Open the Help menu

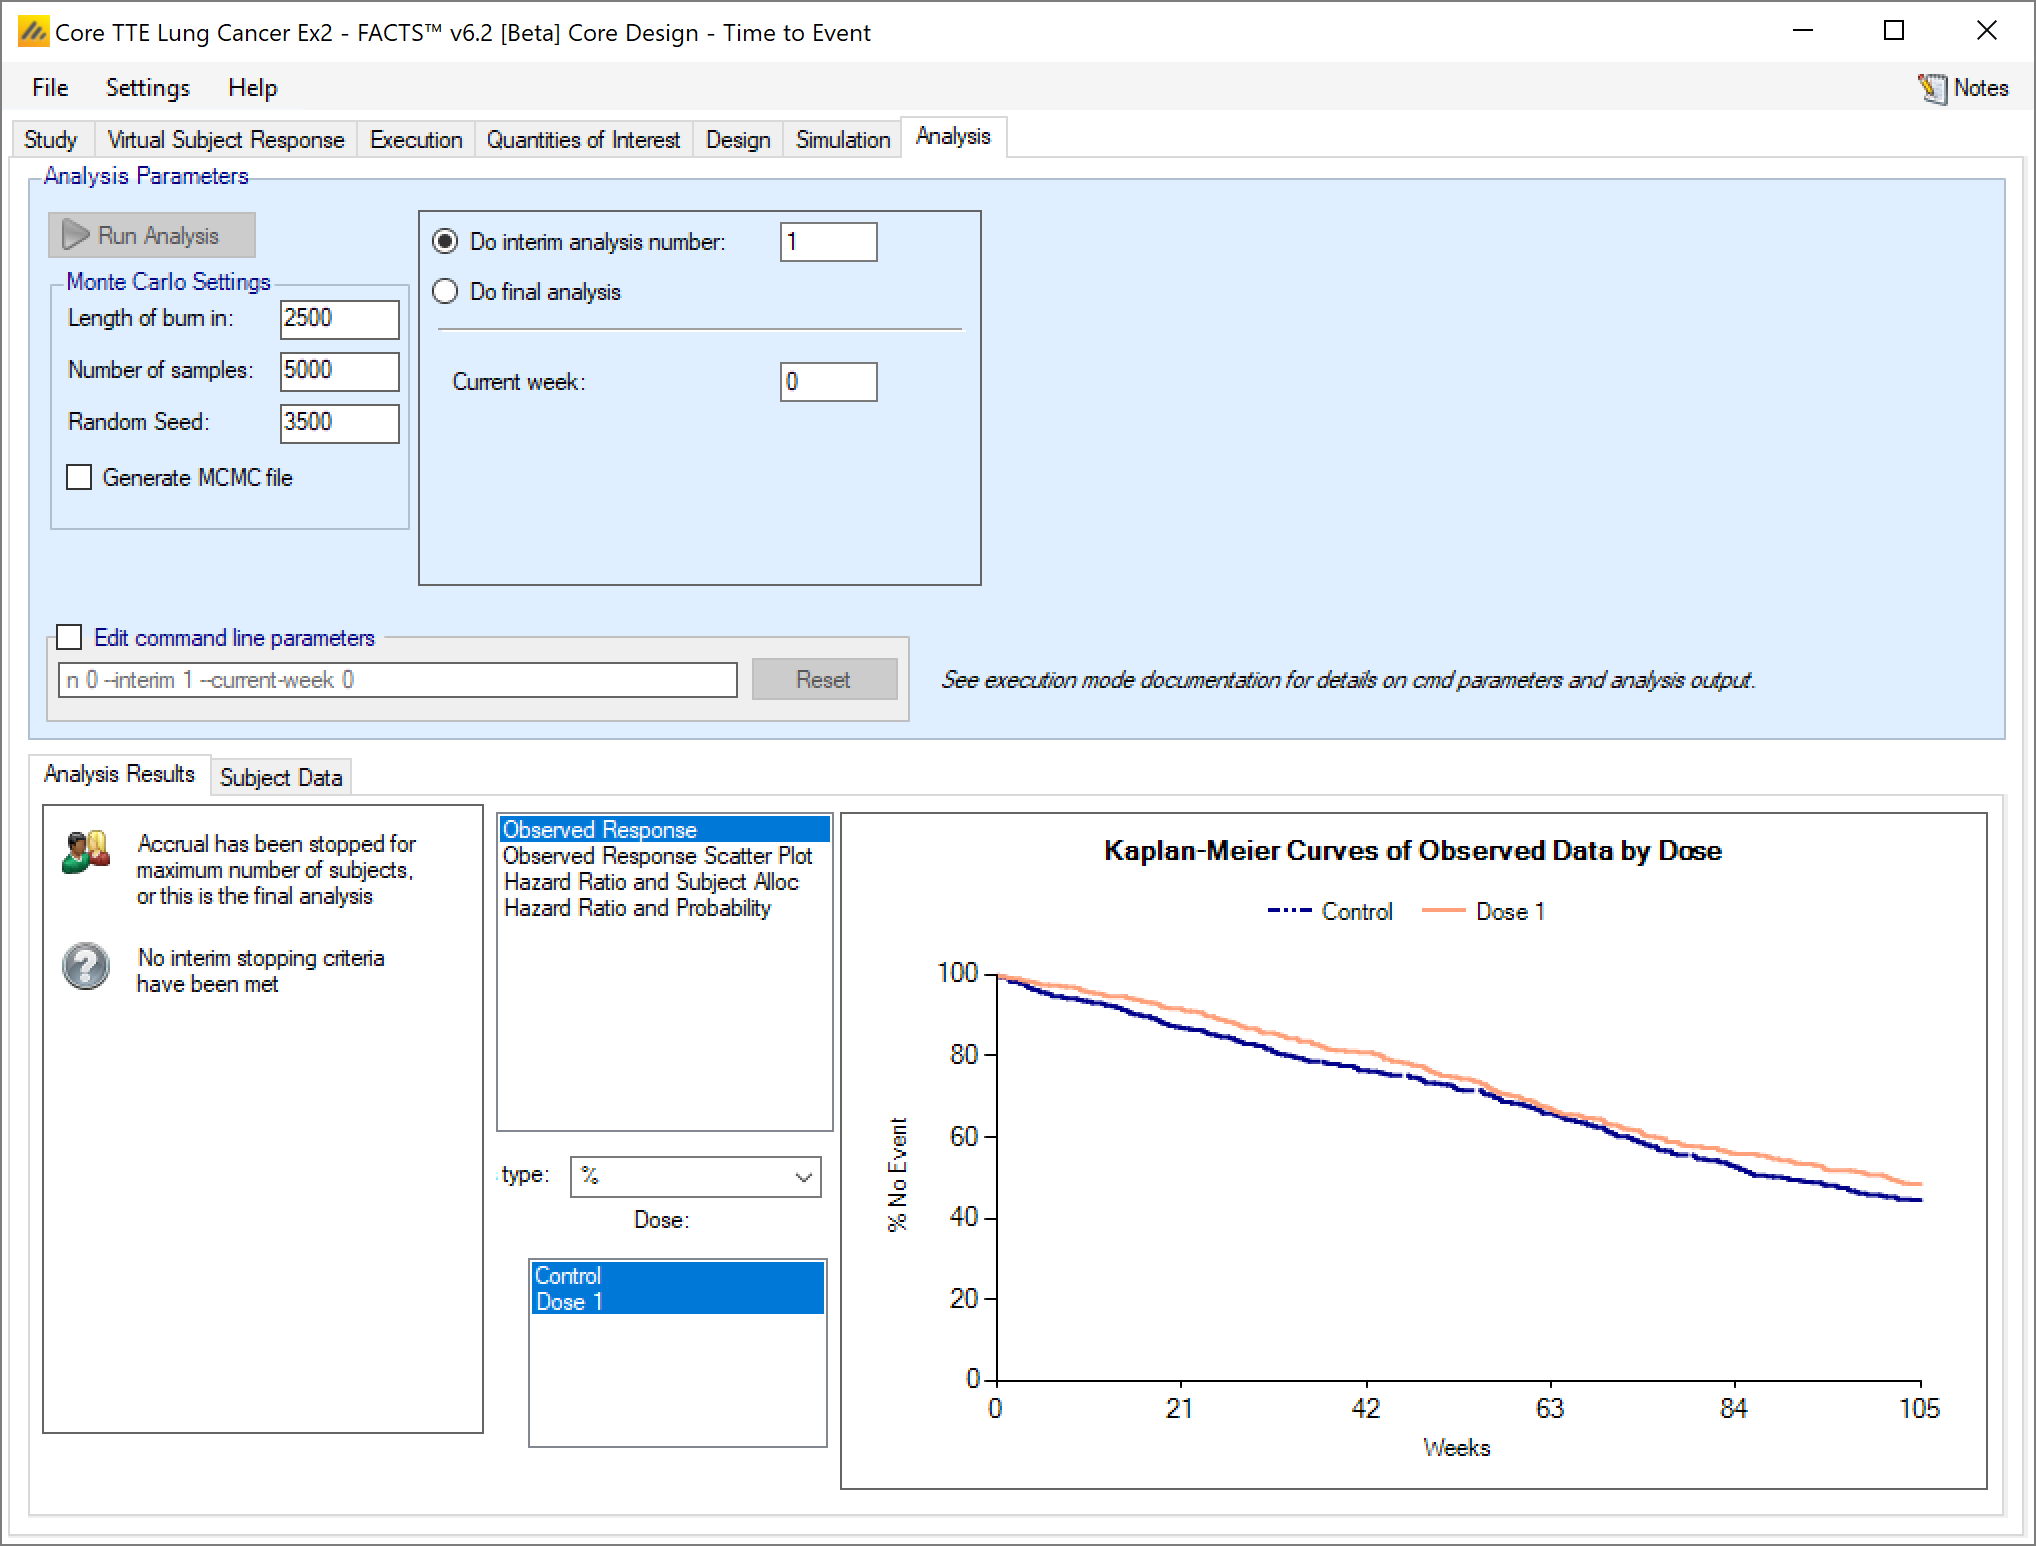[252, 88]
